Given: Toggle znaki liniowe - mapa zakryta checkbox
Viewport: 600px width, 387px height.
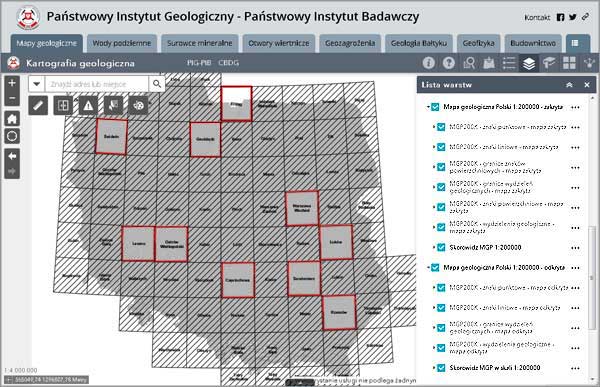Looking at the screenshot, I should click(x=441, y=147).
